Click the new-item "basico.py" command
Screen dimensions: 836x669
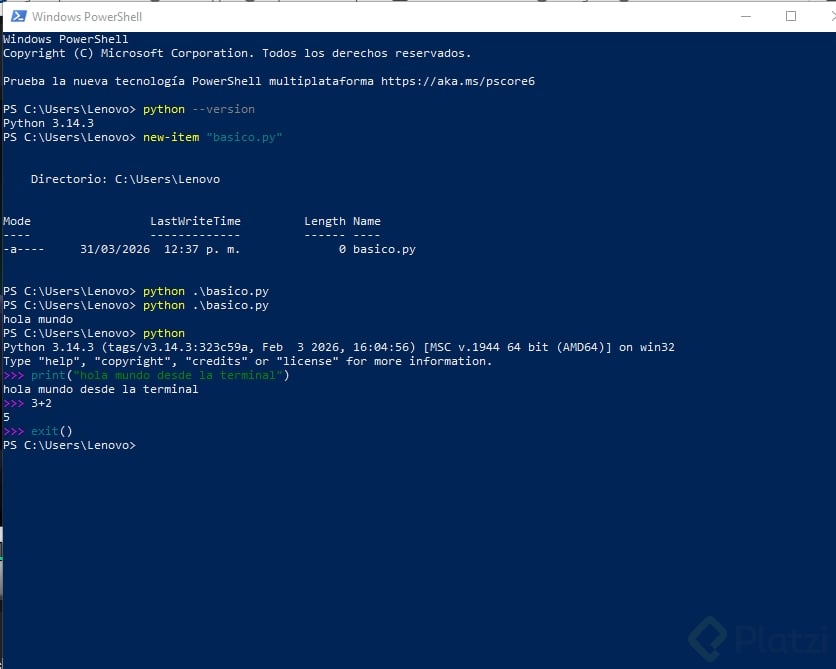click(213, 138)
